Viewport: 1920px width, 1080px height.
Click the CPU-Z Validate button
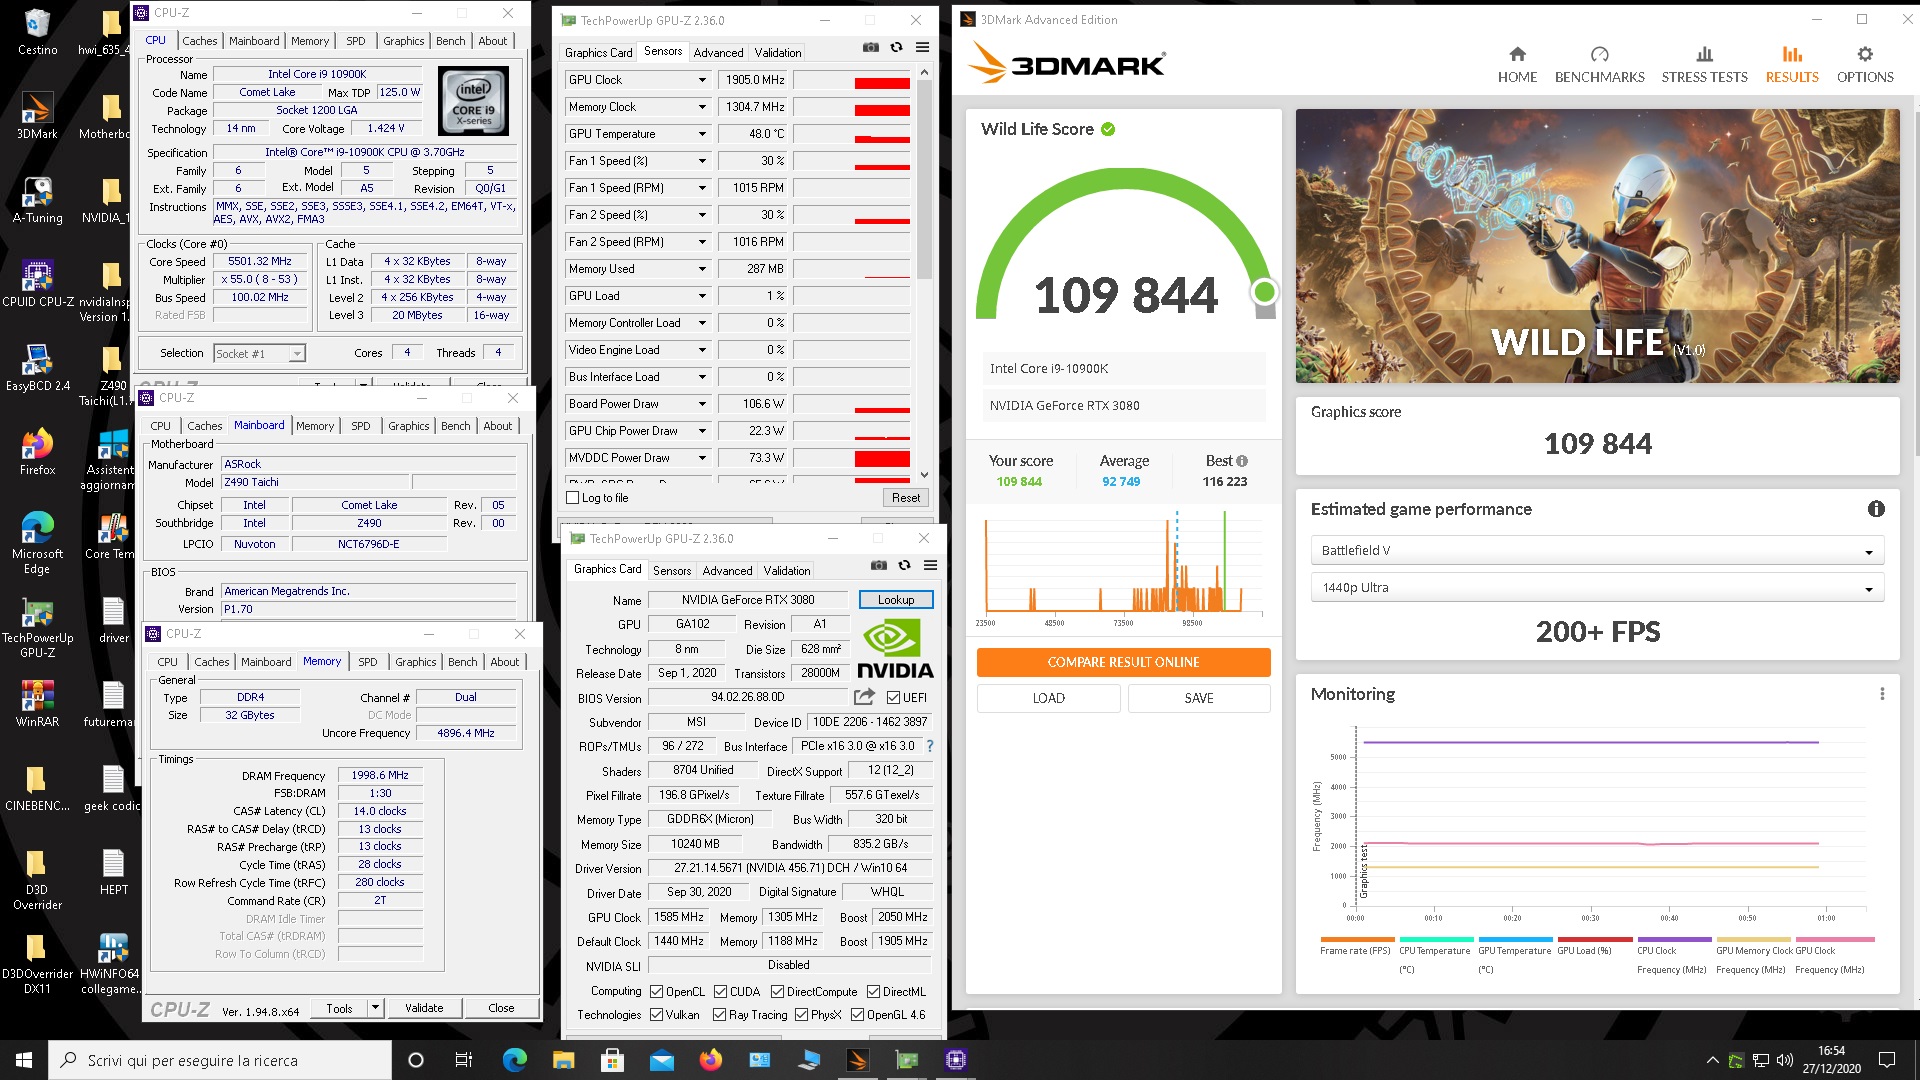coord(424,1008)
